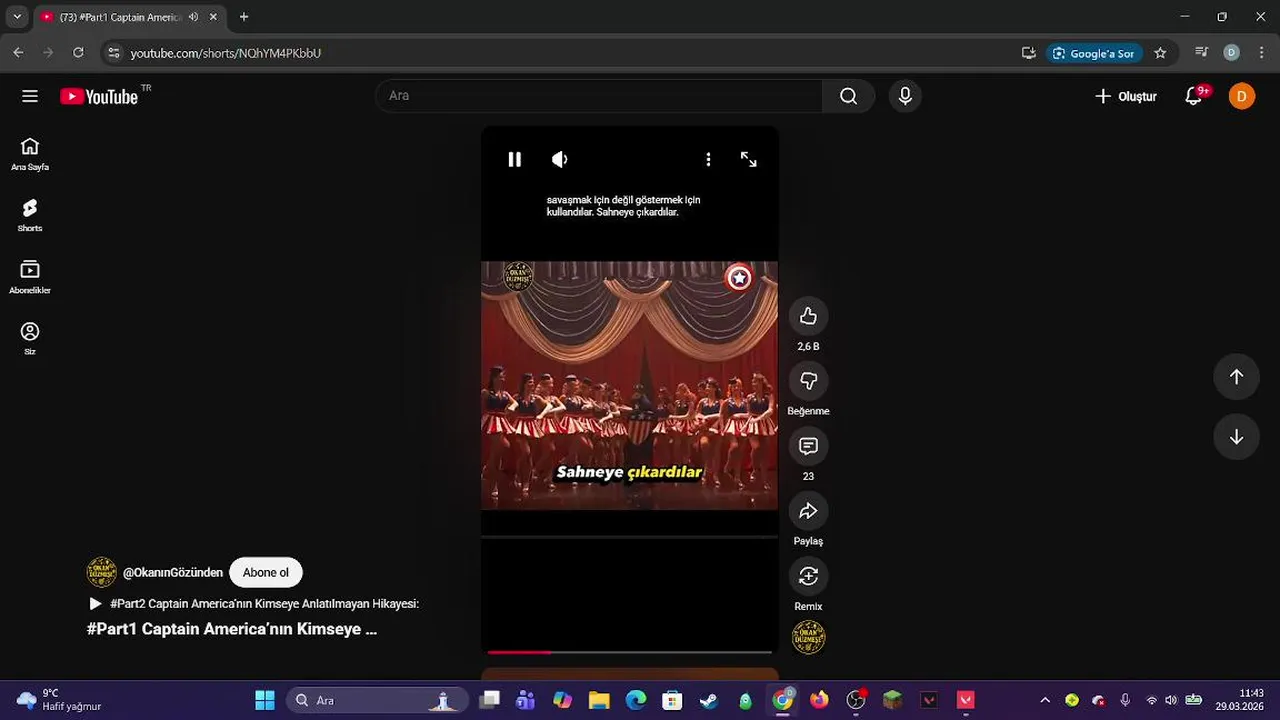Open a new browser tab
1280x720 pixels.
(x=244, y=17)
